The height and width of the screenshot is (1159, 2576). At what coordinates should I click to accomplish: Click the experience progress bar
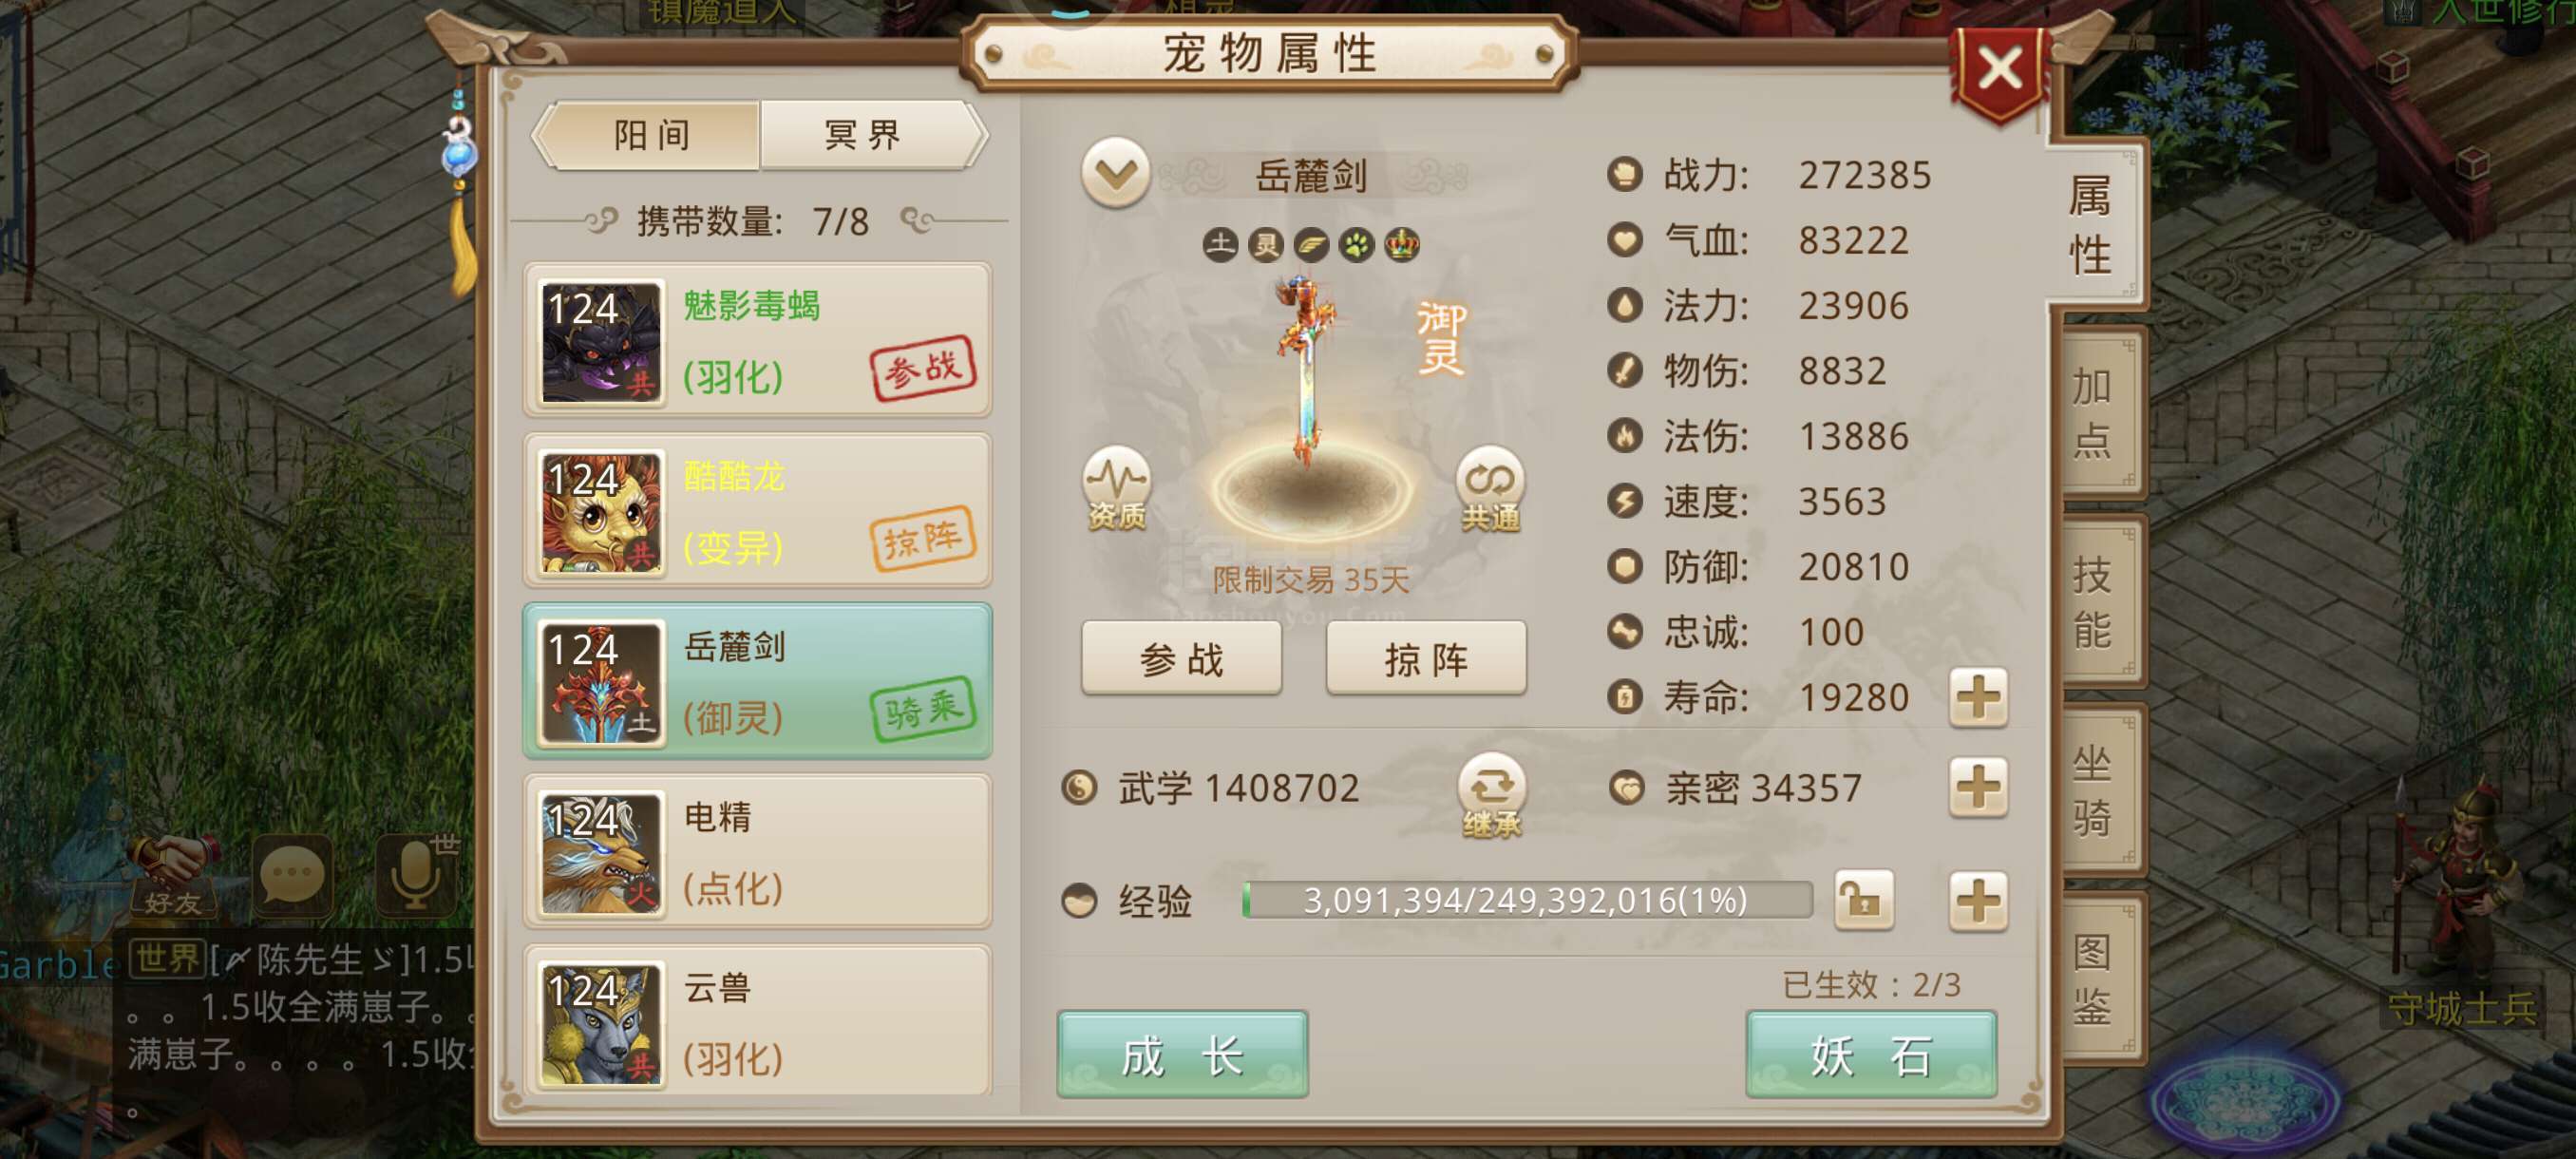(1526, 900)
